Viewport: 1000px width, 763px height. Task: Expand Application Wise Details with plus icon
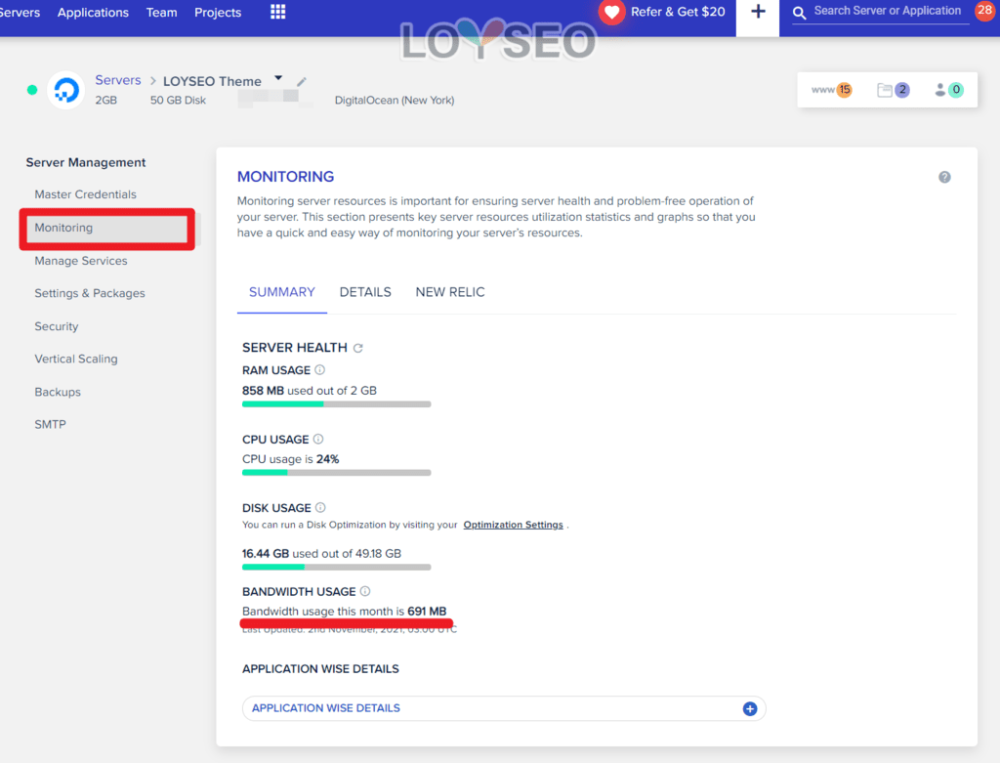750,709
